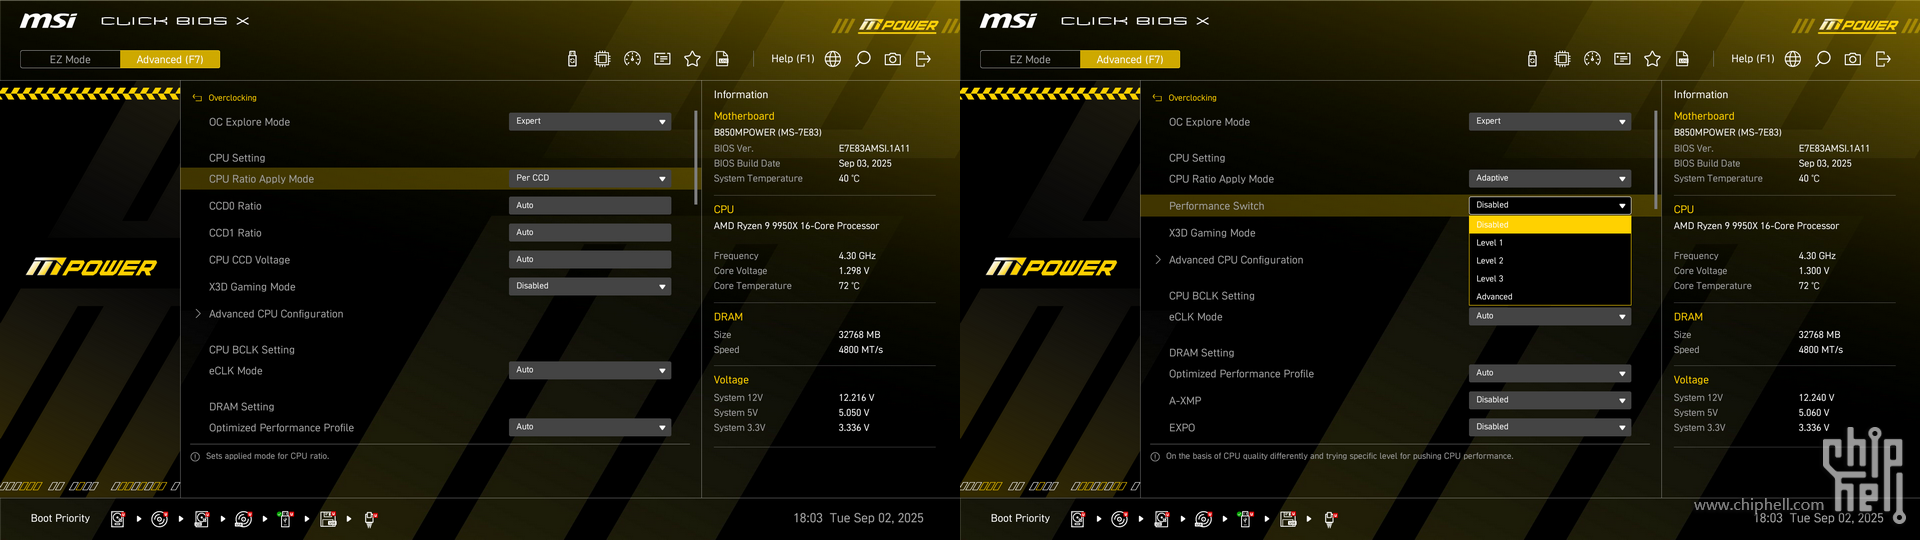The image size is (1920, 540).
Task: Open A-XMP dropdown in right window
Action: click(1550, 401)
